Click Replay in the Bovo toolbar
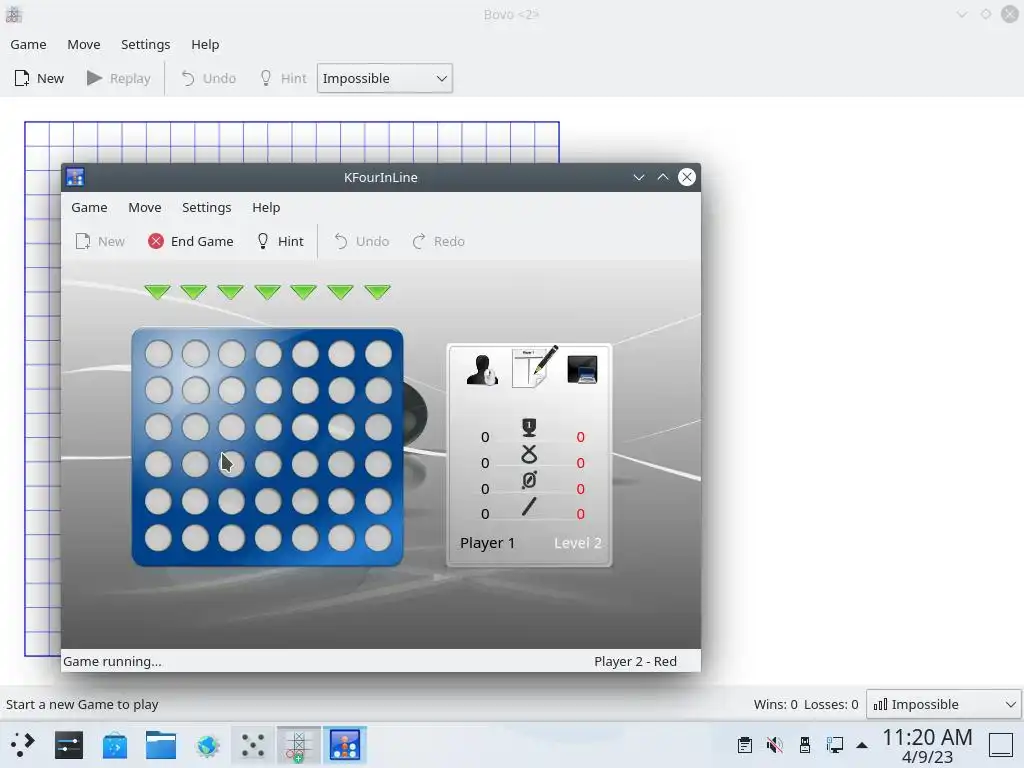The width and height of the screenshot is (1024, 768). pos(118,78)
